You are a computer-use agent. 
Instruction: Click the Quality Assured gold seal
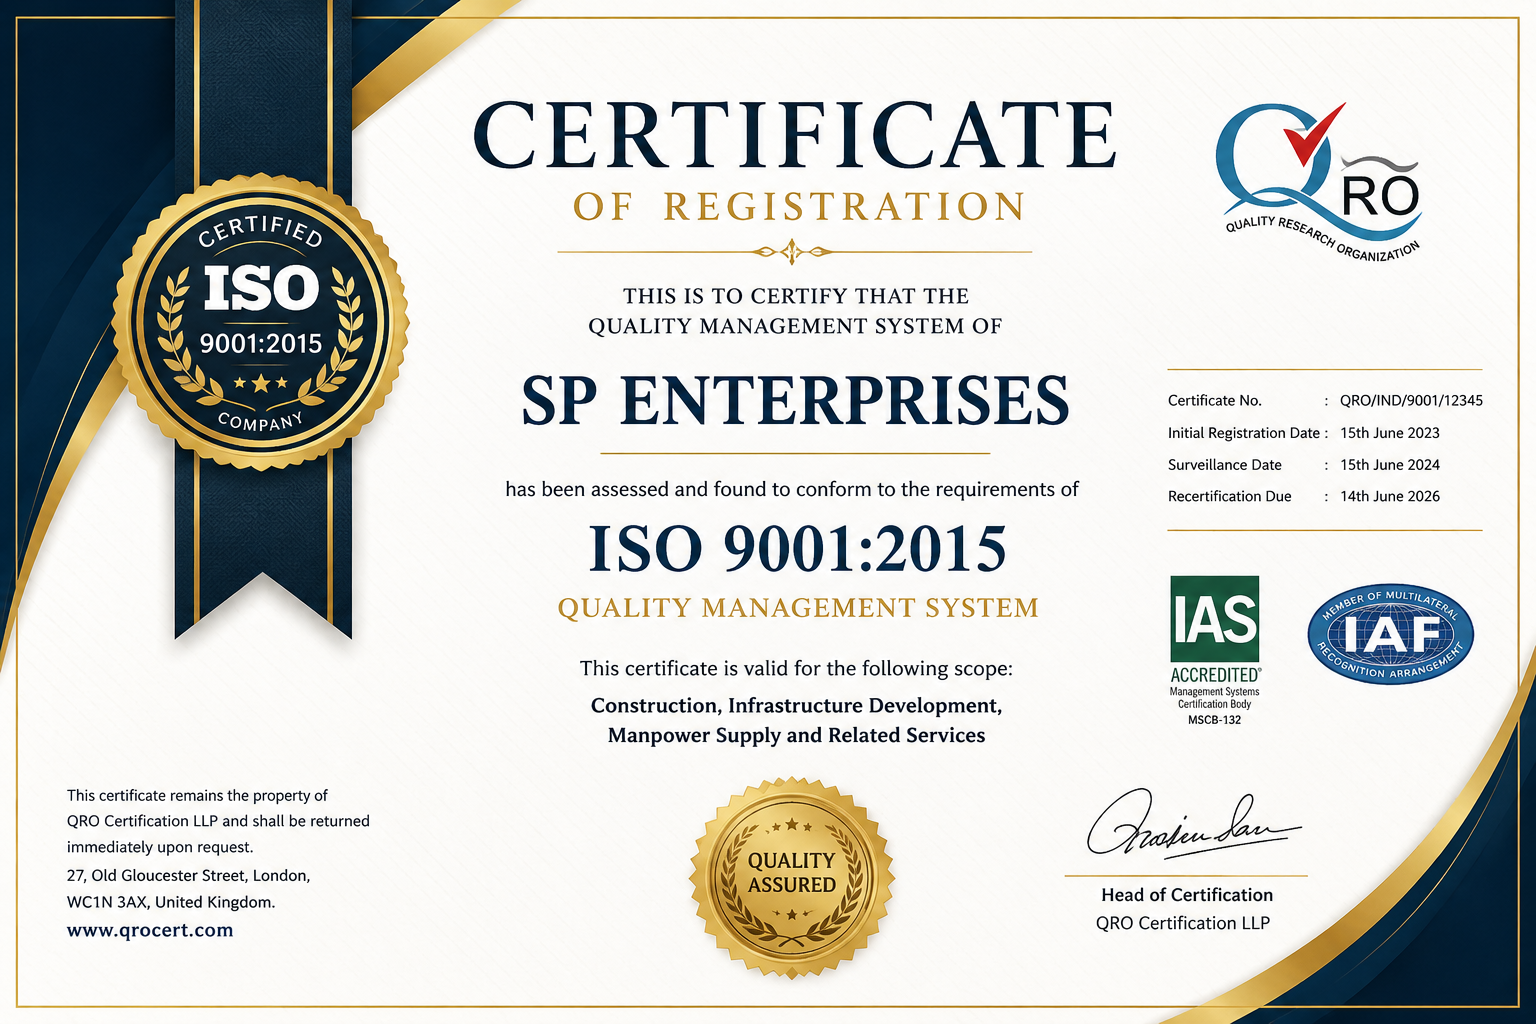(792, 878)
